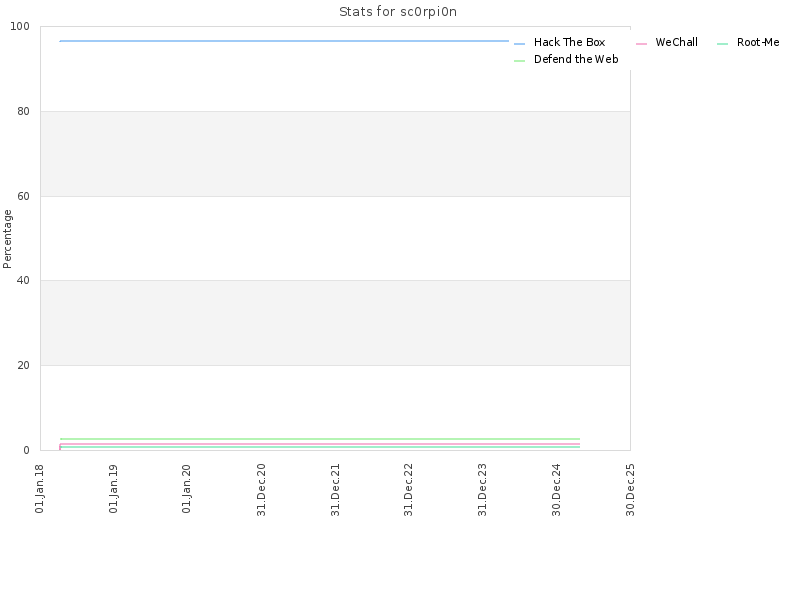Viewport: 800px width, 600px height.
Task: Click the x-axis date 30.Dec.25
Action: pos(631,490)
